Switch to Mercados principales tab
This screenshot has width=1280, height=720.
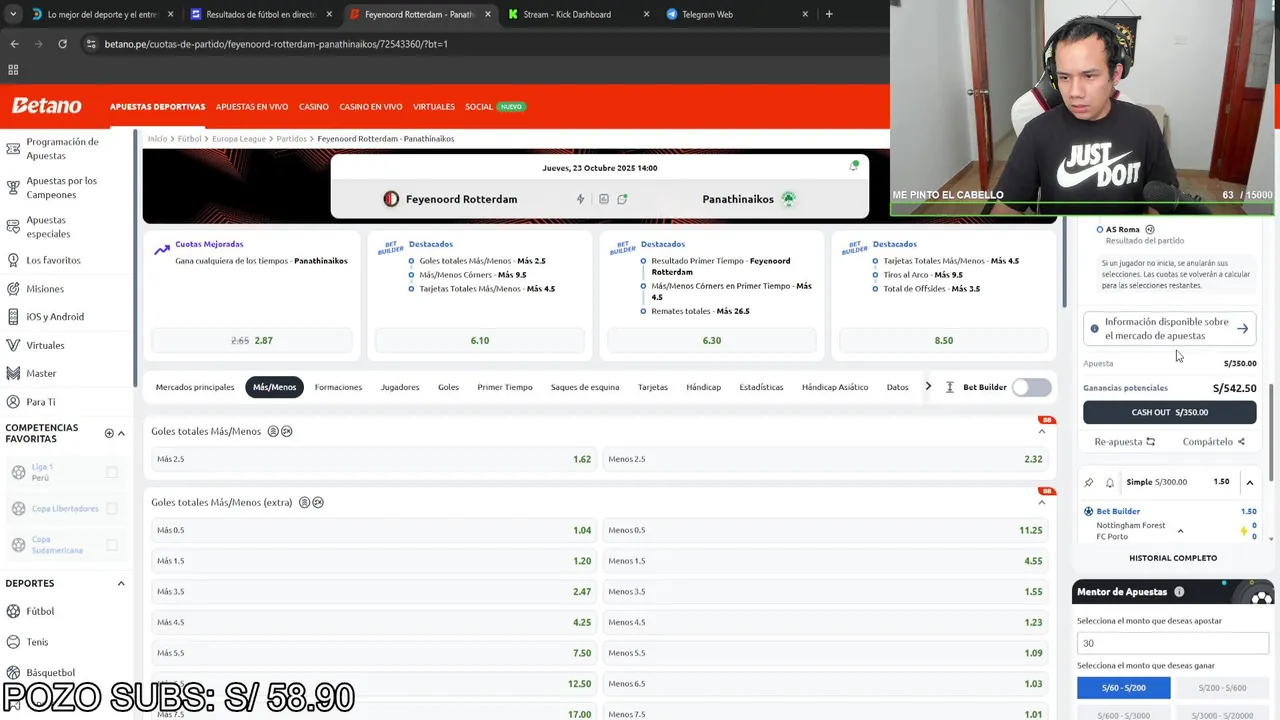(195, 387)
